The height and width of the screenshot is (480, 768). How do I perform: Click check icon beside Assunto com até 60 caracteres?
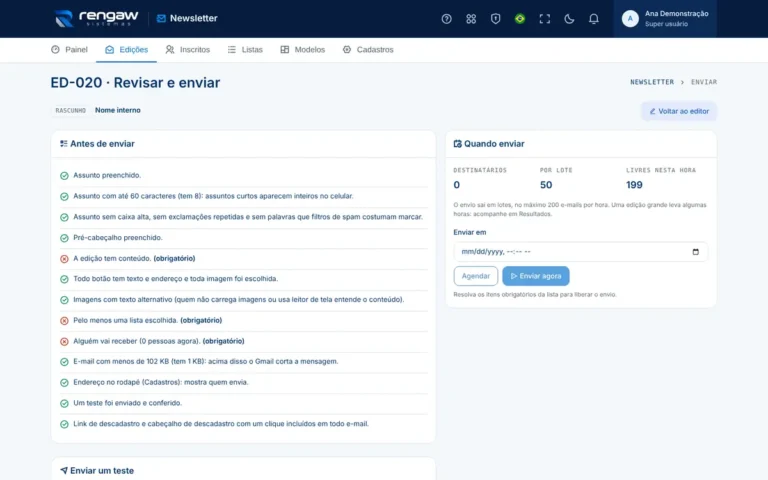point(64,196)
